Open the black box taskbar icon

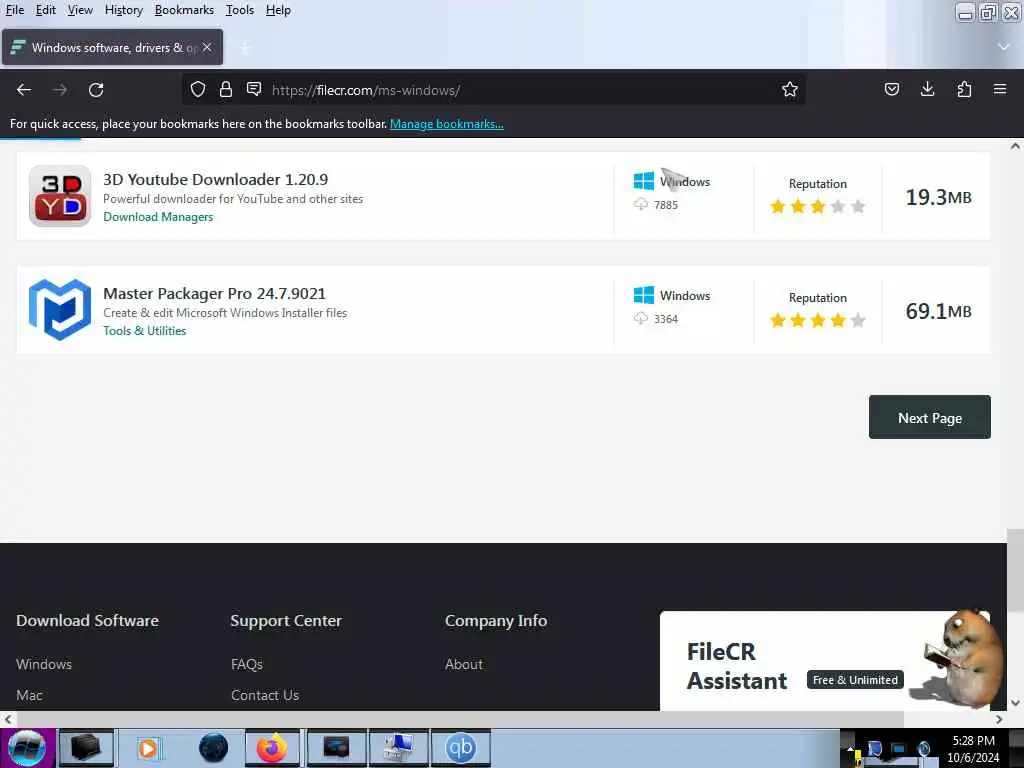(x=86, y=748)
